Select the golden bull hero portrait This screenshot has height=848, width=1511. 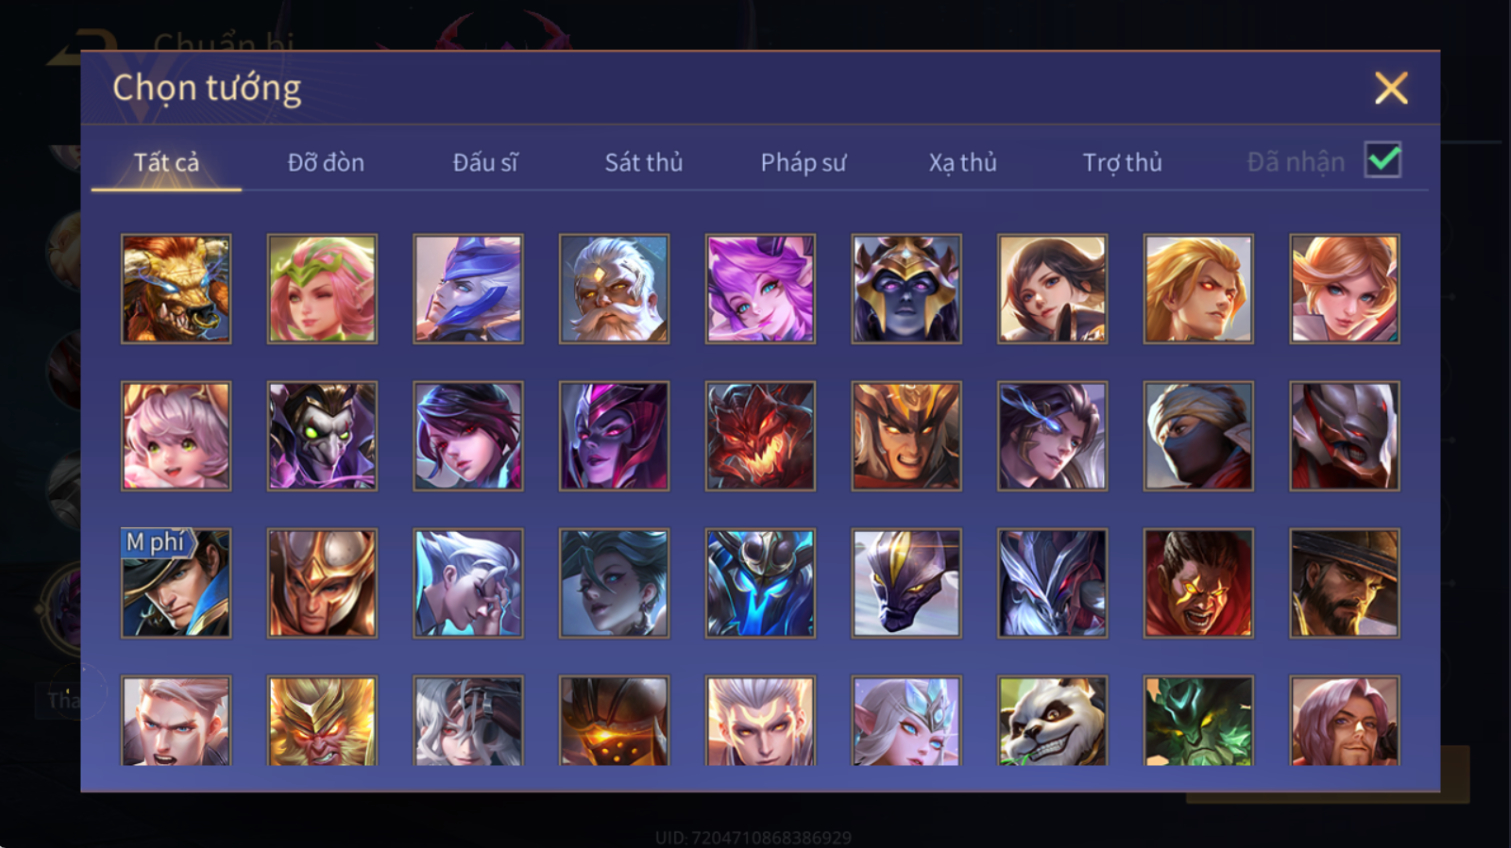point(176,289)
